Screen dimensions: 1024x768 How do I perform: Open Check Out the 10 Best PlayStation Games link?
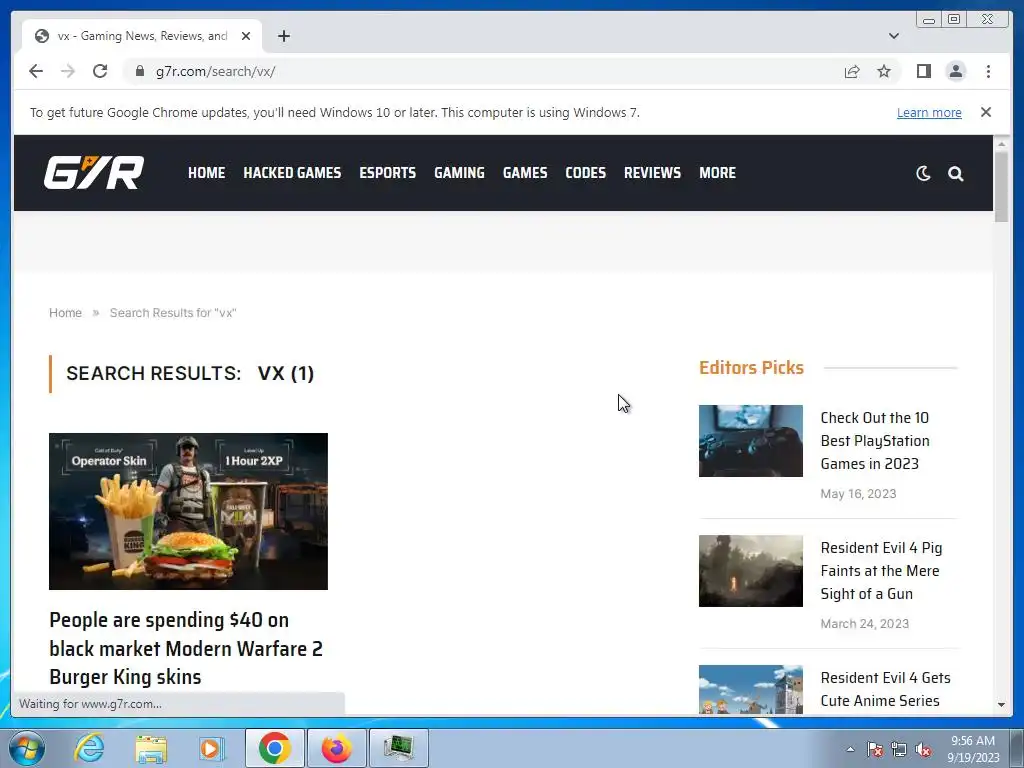click(x=874, y=441)
